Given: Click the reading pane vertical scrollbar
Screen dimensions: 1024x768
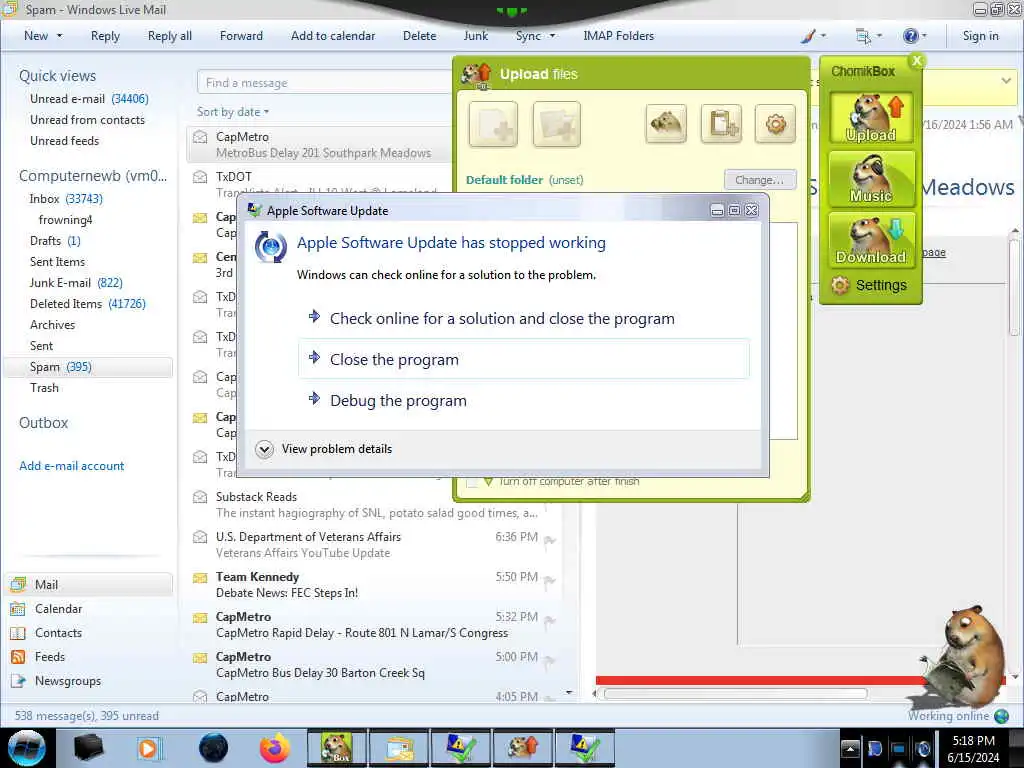Looking at the screenshot, I should pos(1015,287).
